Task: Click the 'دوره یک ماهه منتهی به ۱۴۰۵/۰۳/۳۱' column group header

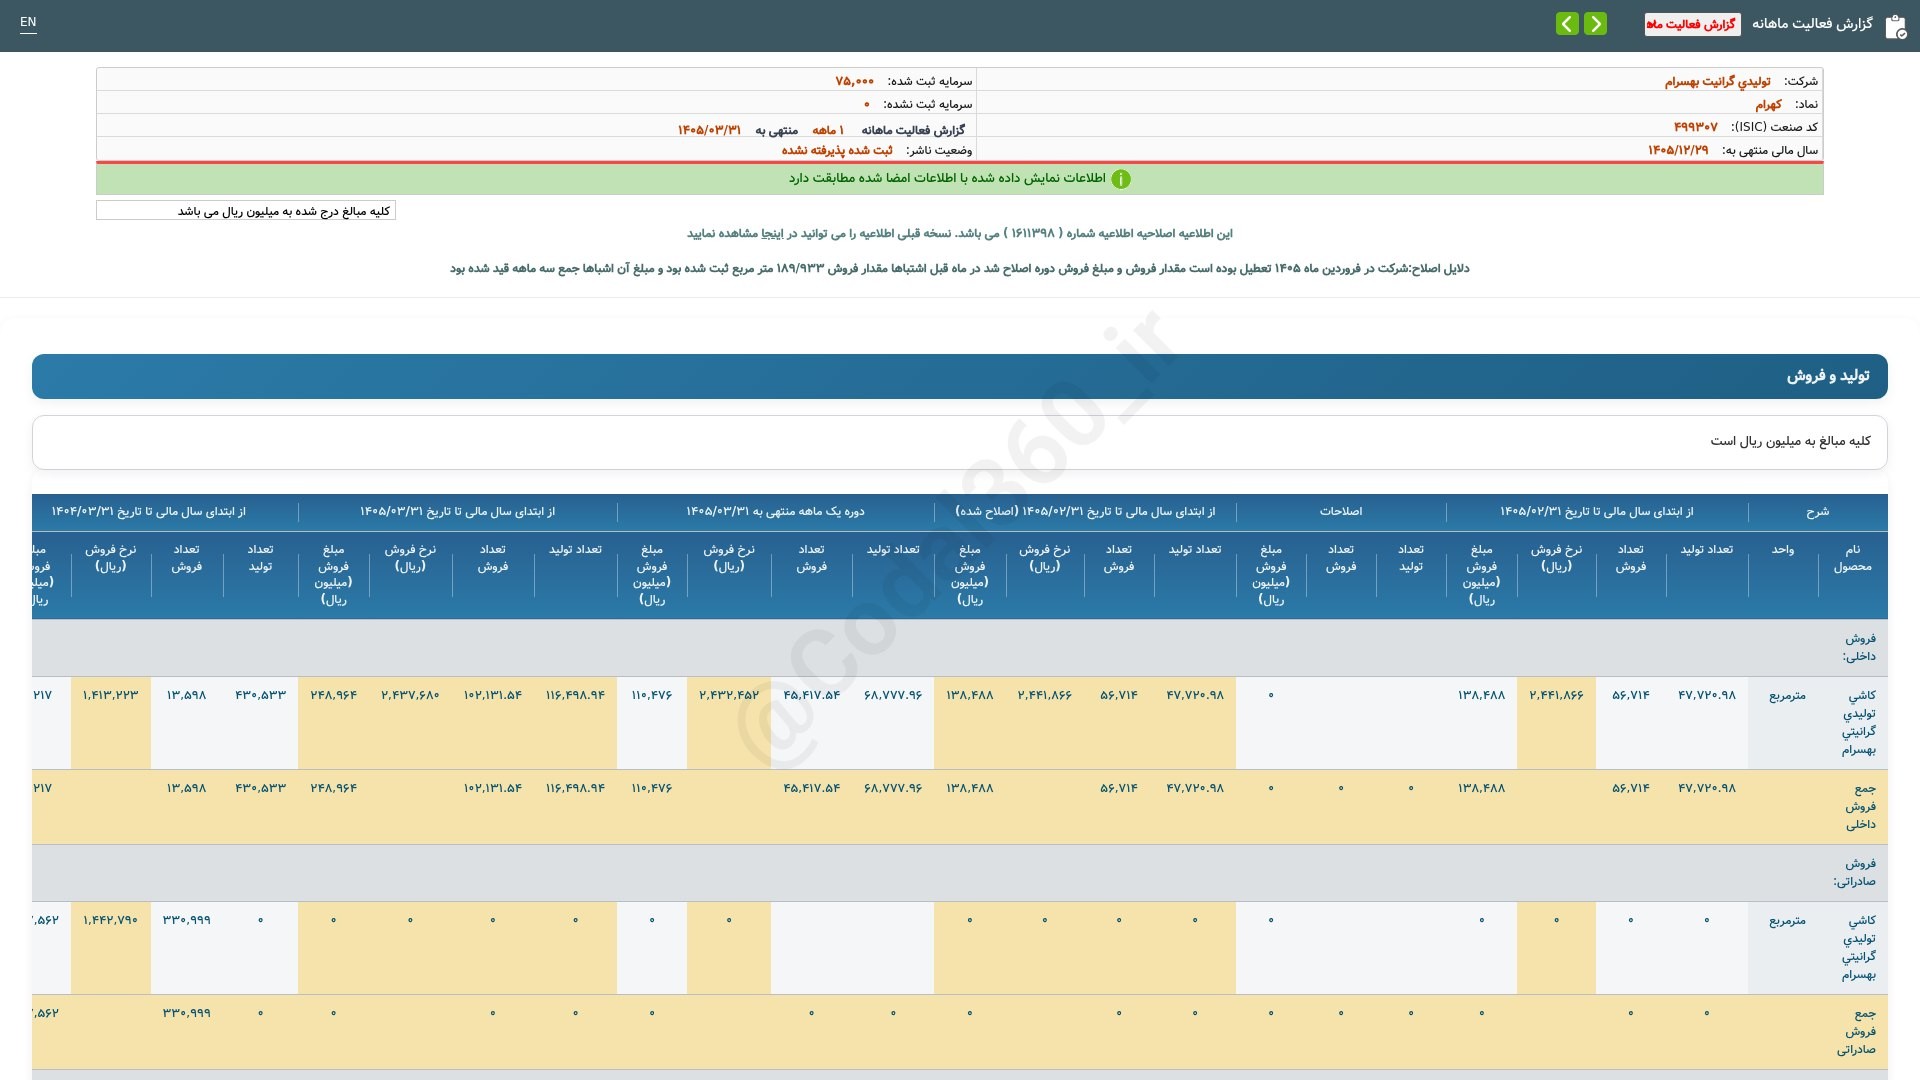Action: click(775, 511)
